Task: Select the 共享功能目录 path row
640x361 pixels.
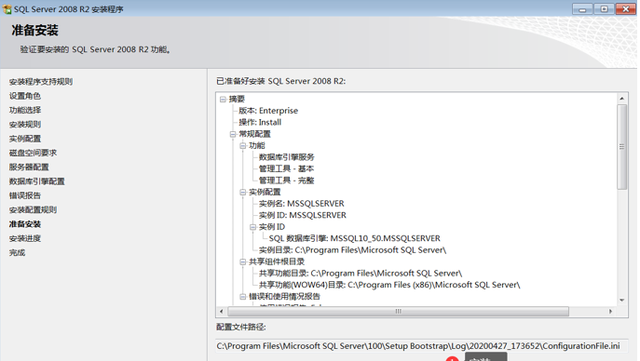Action: pos(360,273)
